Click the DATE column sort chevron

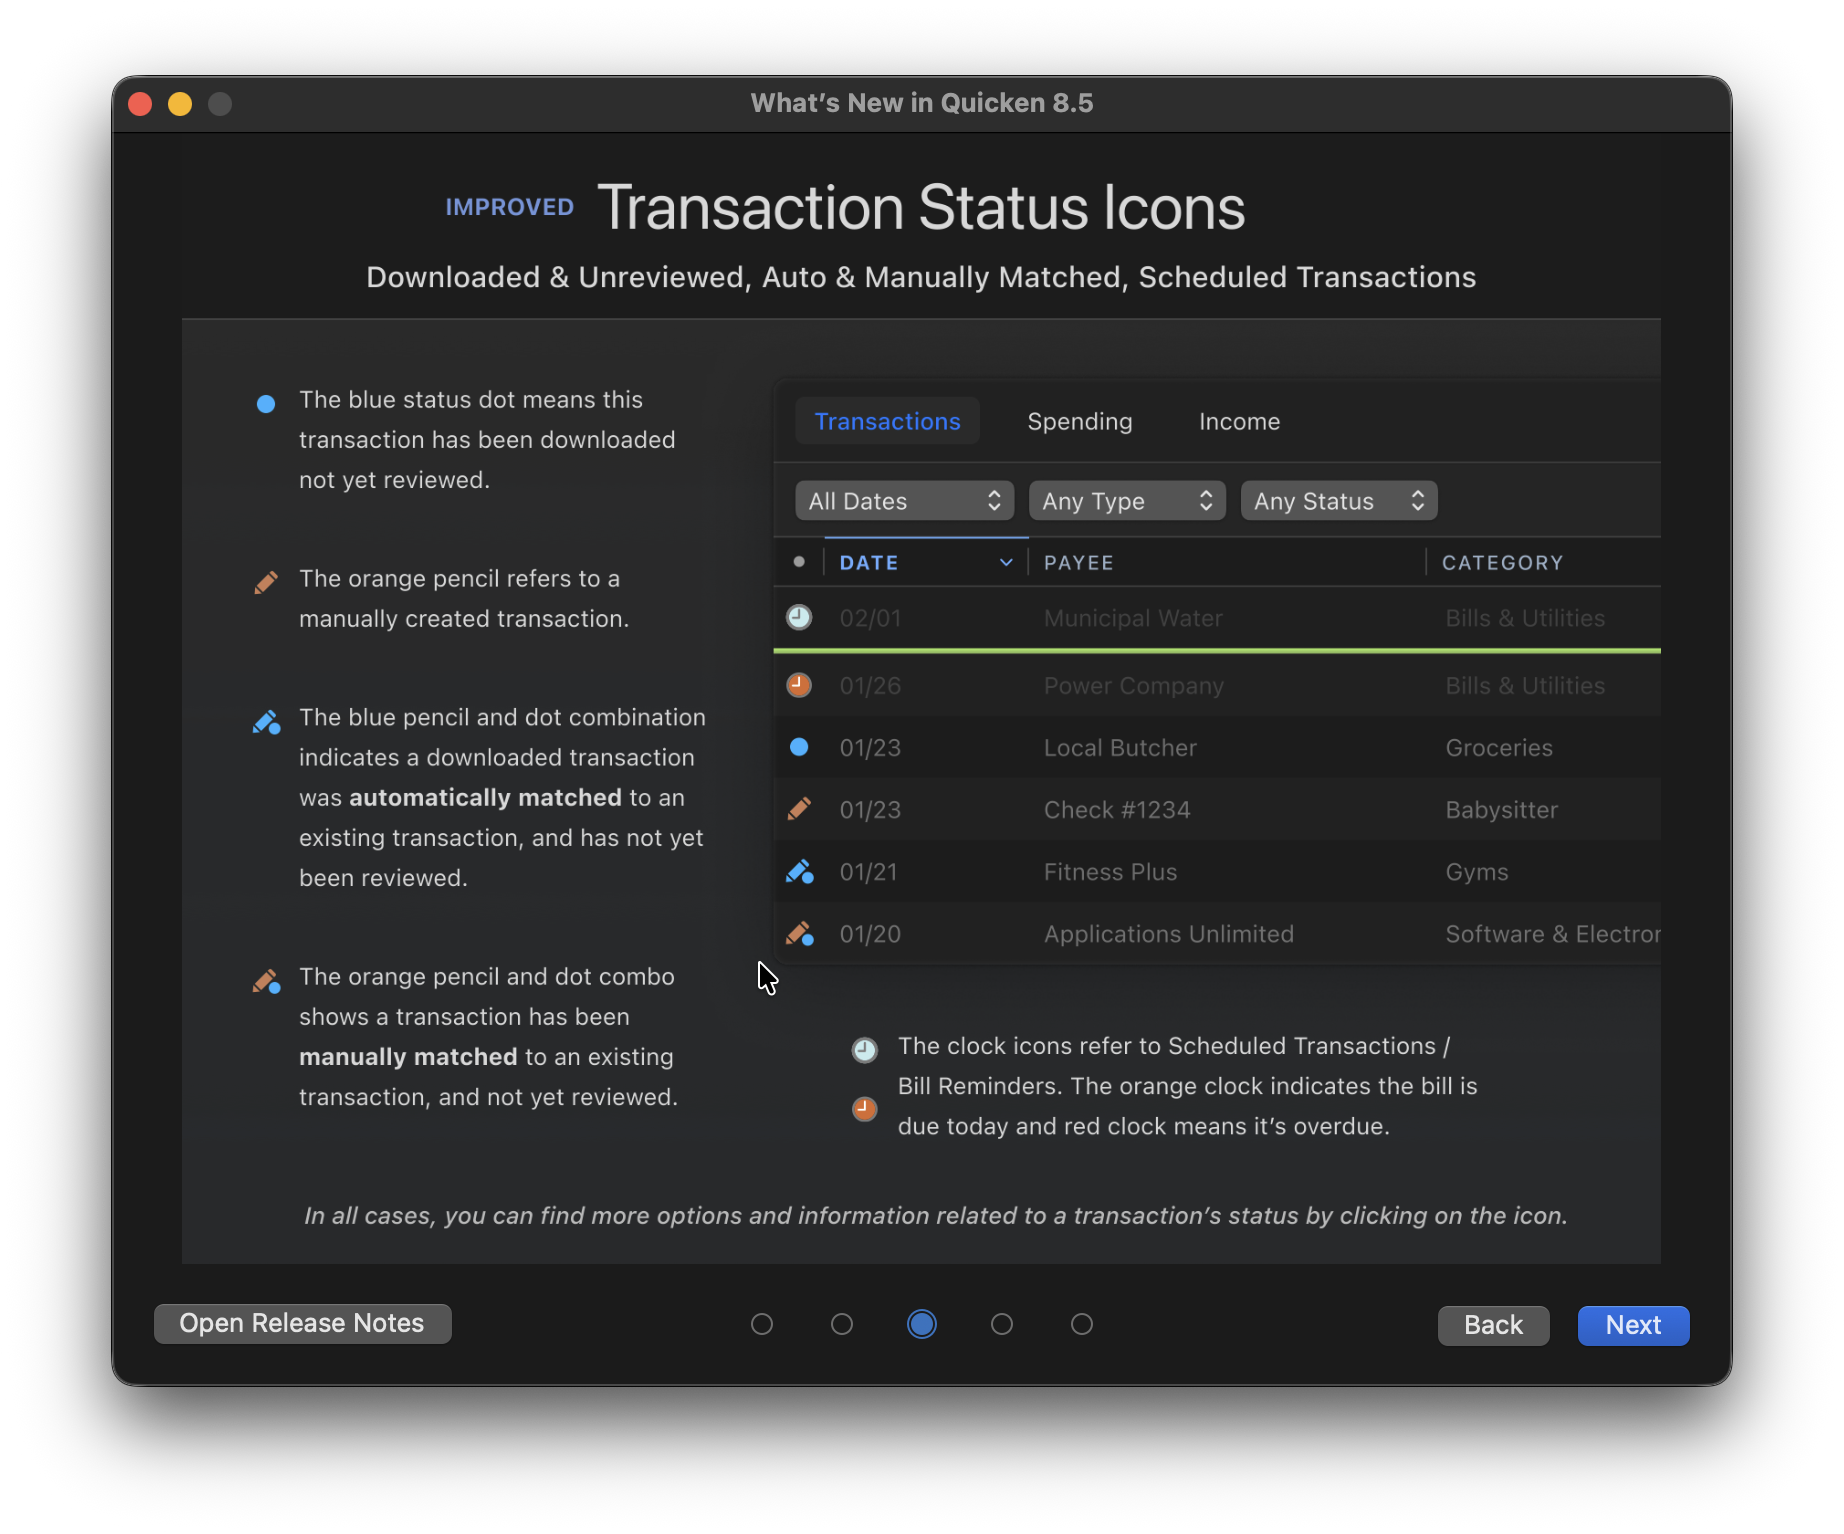pos(1006,563)
